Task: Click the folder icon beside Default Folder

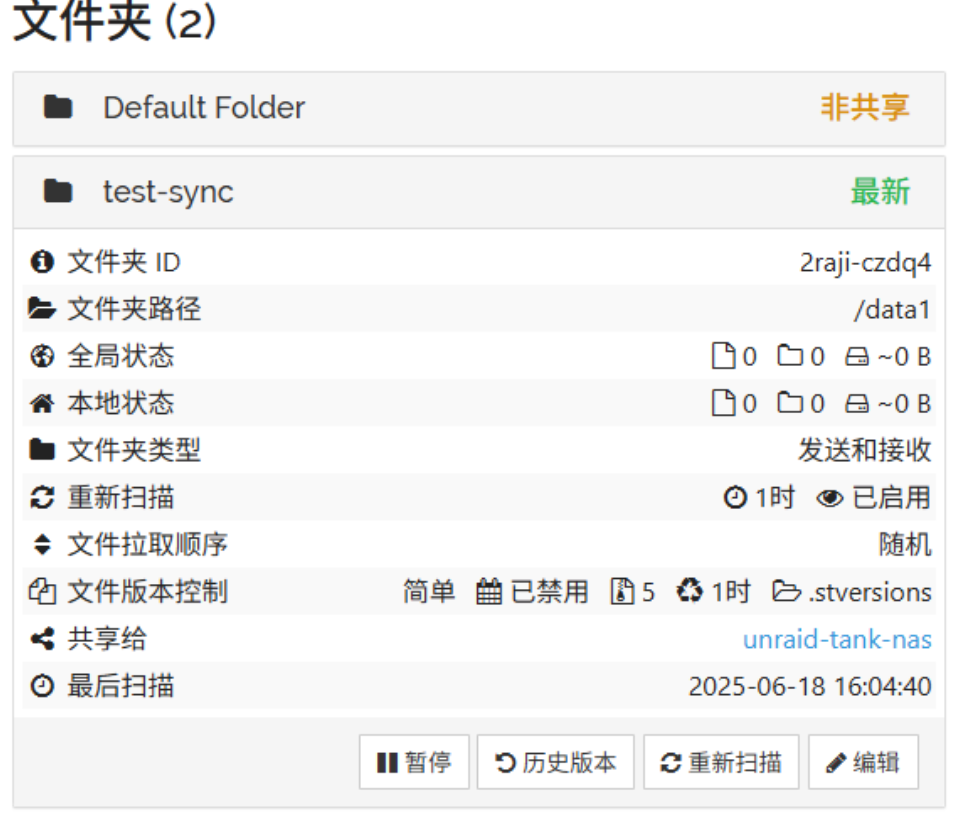Action: (58, 108)
